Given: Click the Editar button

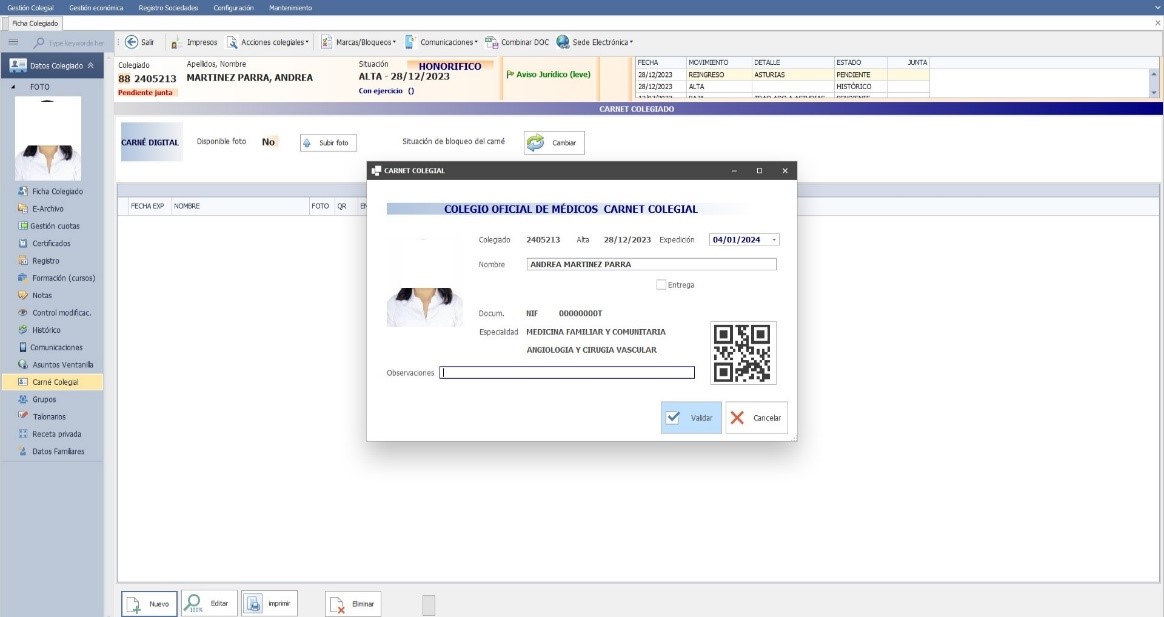Looking at the screenshot, I should (x=209, y=604).
